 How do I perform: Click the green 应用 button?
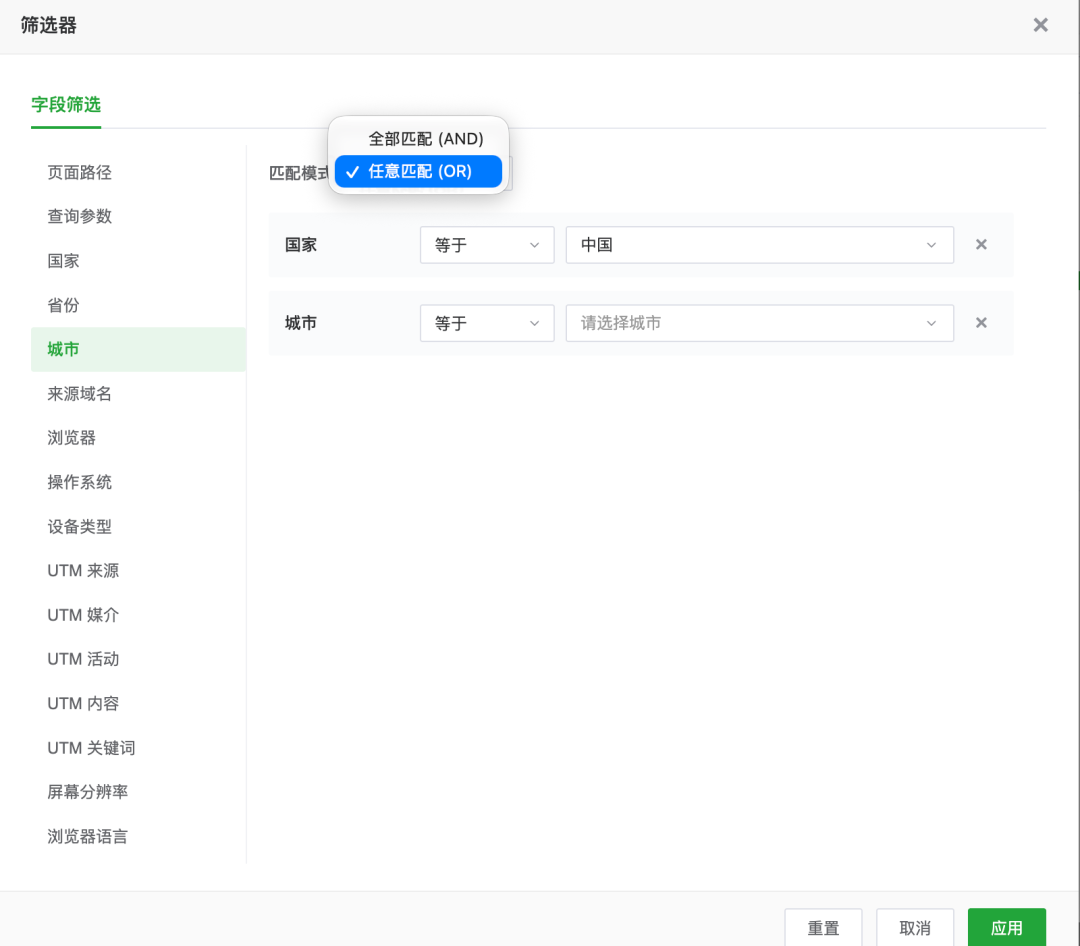pyautogui.click(x=1006, y=927)
